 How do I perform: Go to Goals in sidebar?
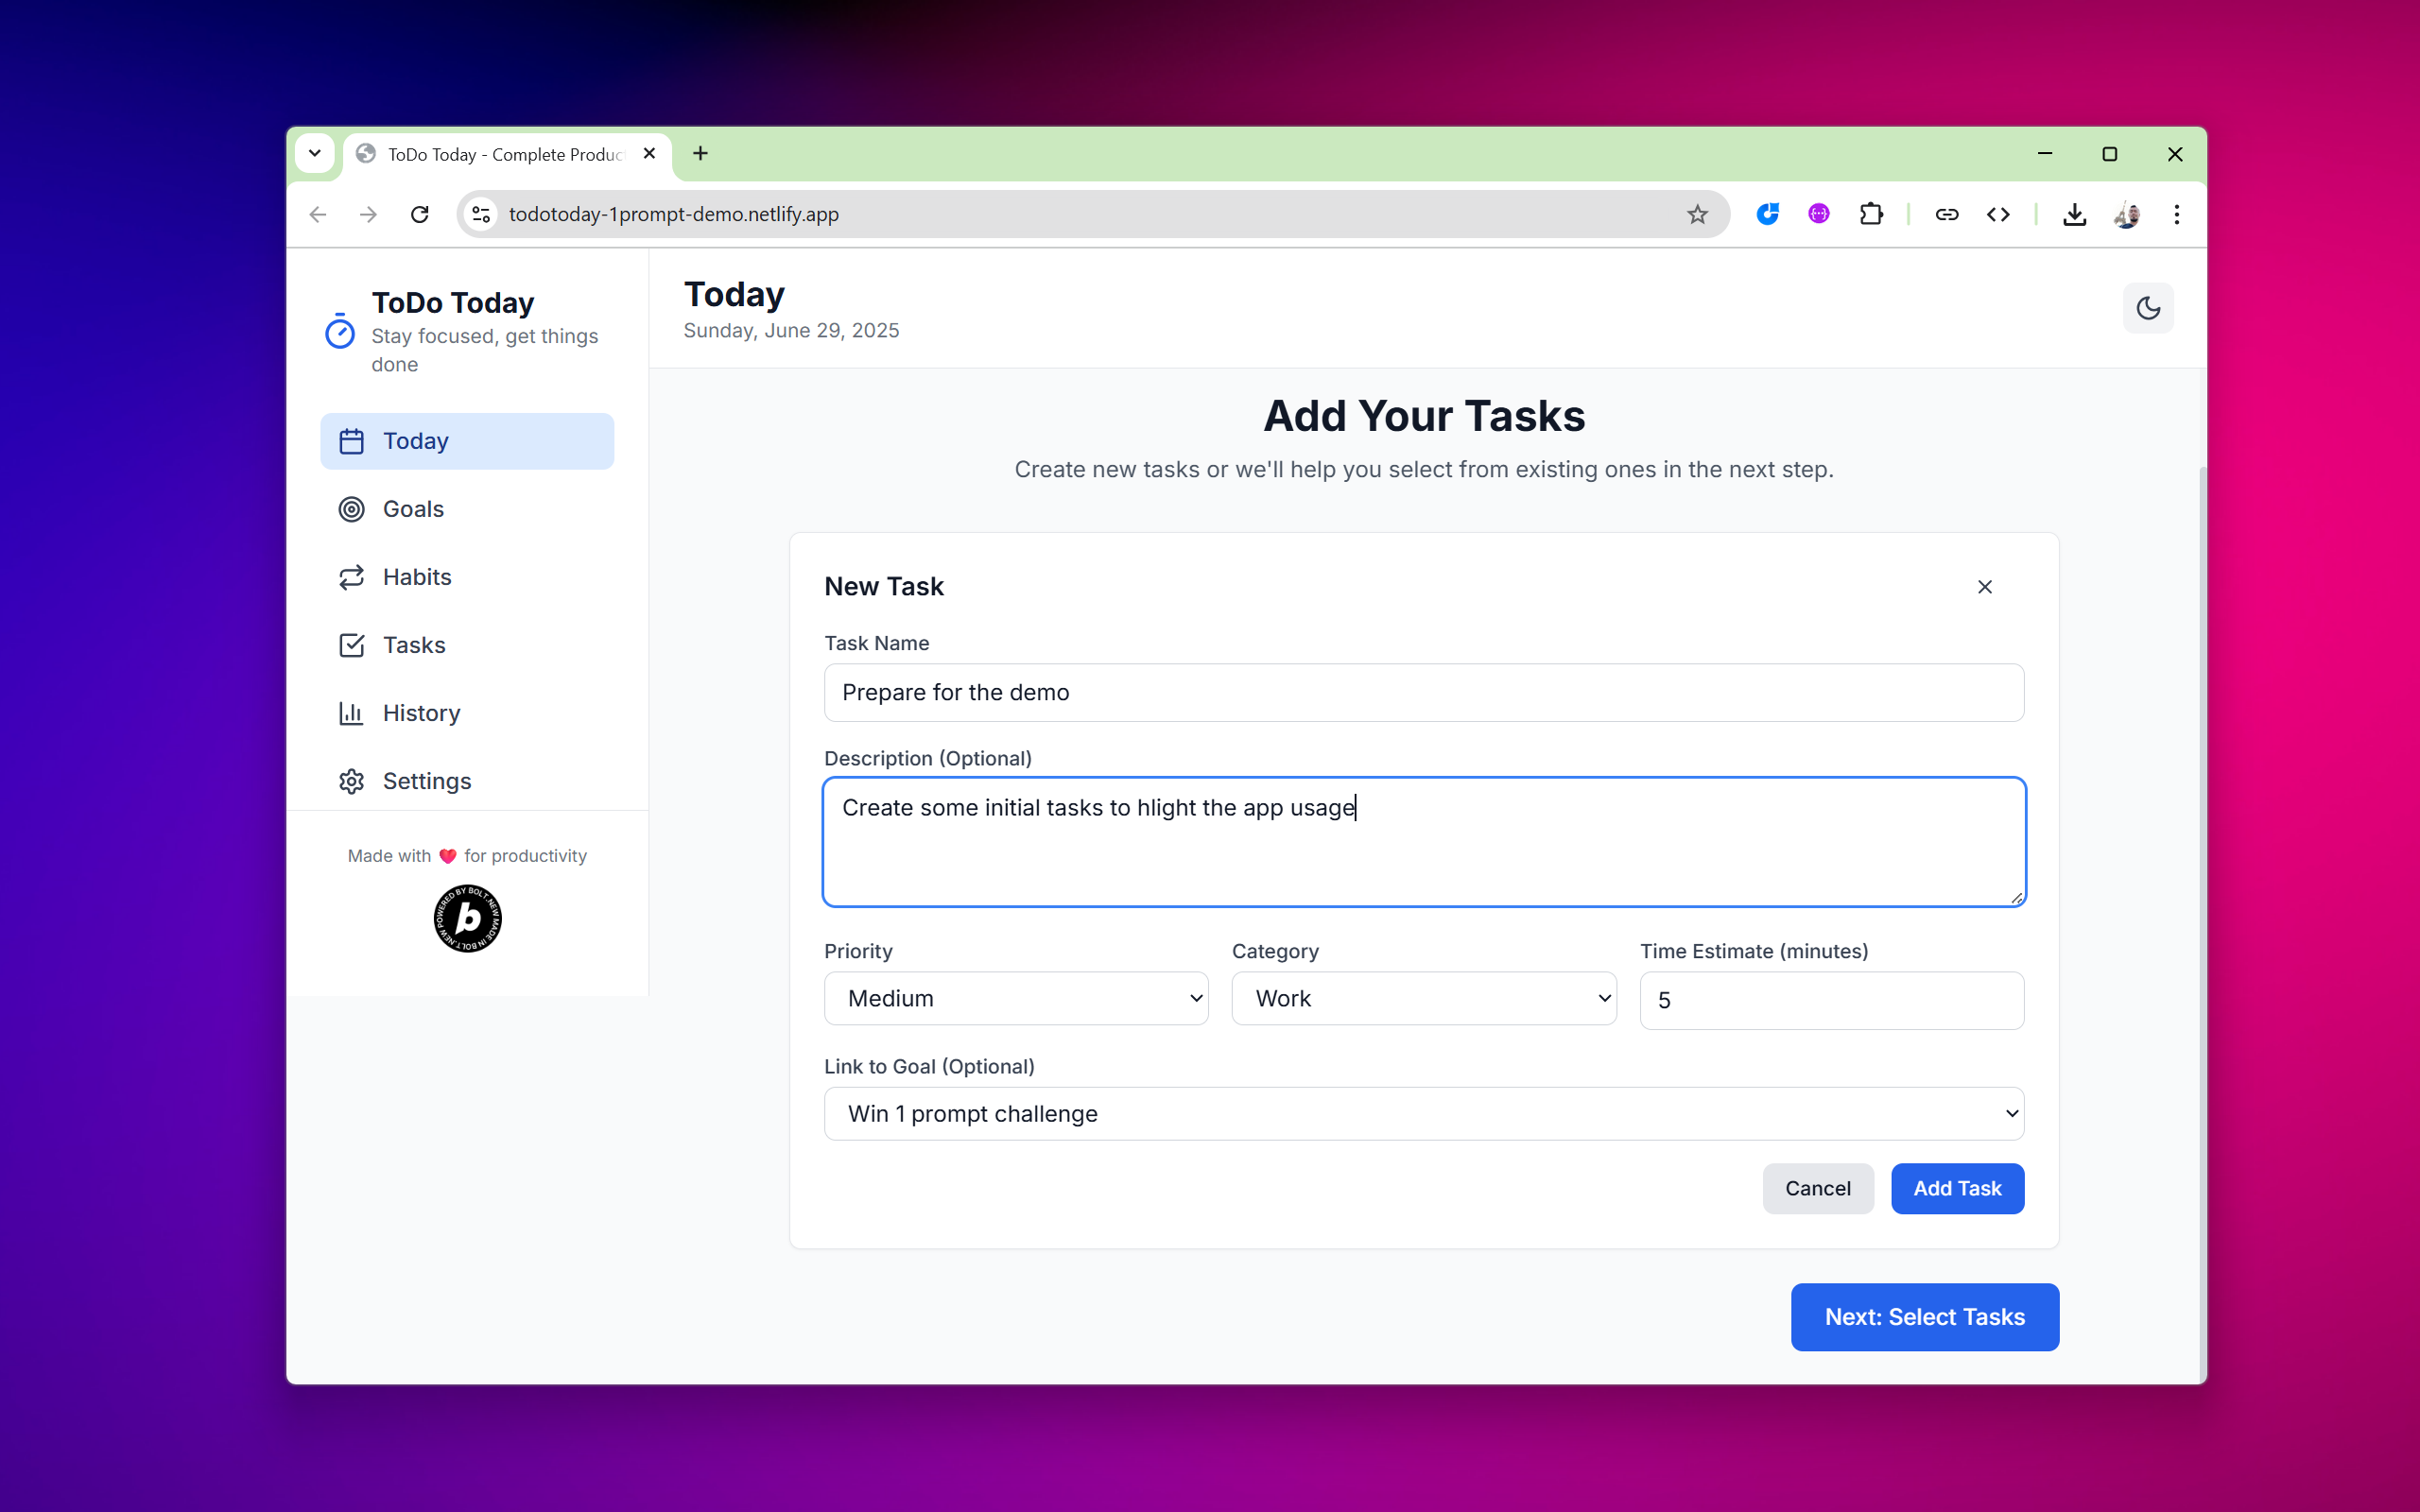[x=413, y=509]
